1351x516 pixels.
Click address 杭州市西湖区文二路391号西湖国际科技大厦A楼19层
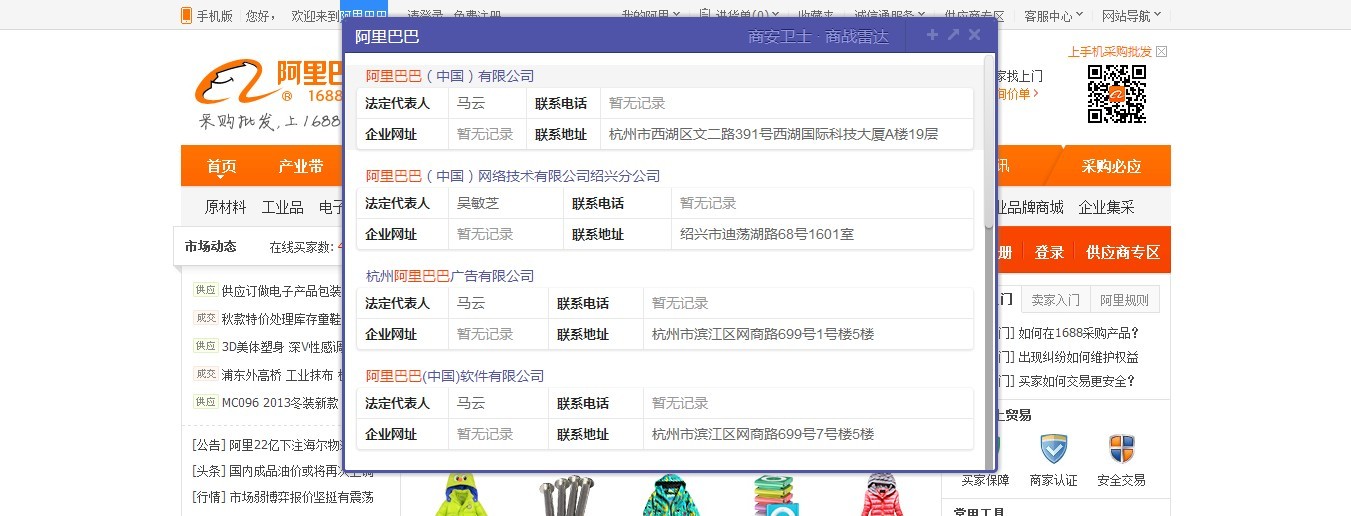(774, 134)
